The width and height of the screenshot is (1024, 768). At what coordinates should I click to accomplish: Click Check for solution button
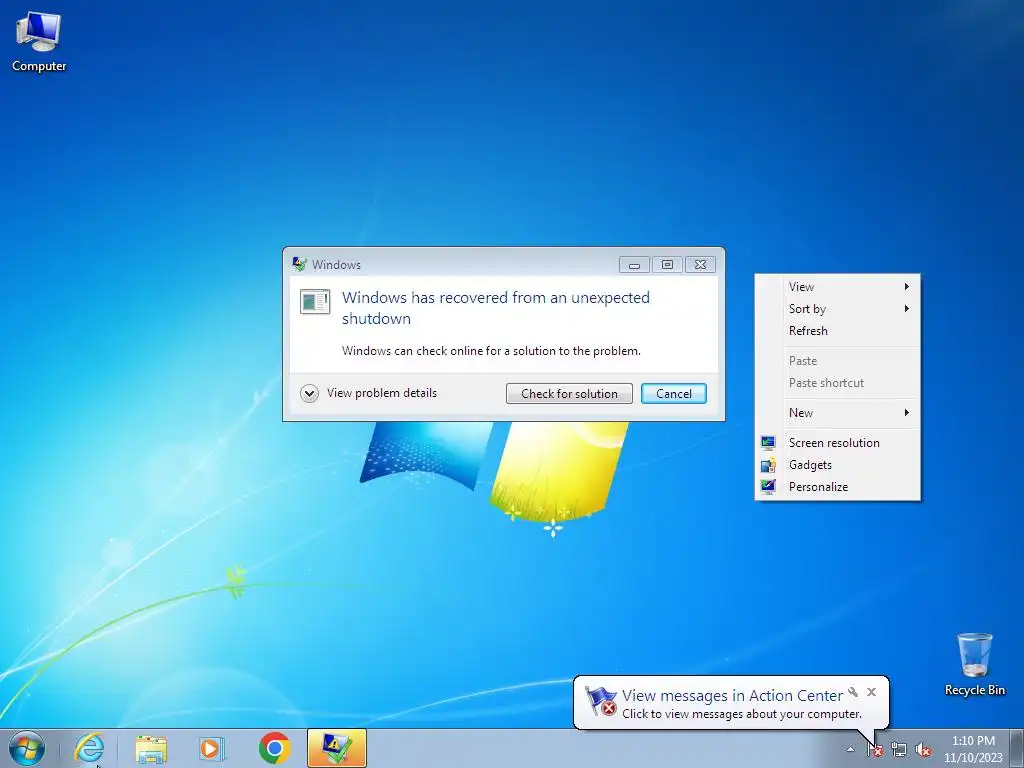[569, 393]
